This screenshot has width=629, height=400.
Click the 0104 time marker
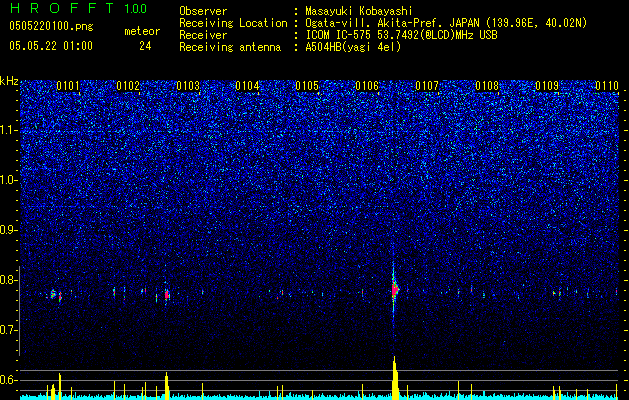[247, 86]
